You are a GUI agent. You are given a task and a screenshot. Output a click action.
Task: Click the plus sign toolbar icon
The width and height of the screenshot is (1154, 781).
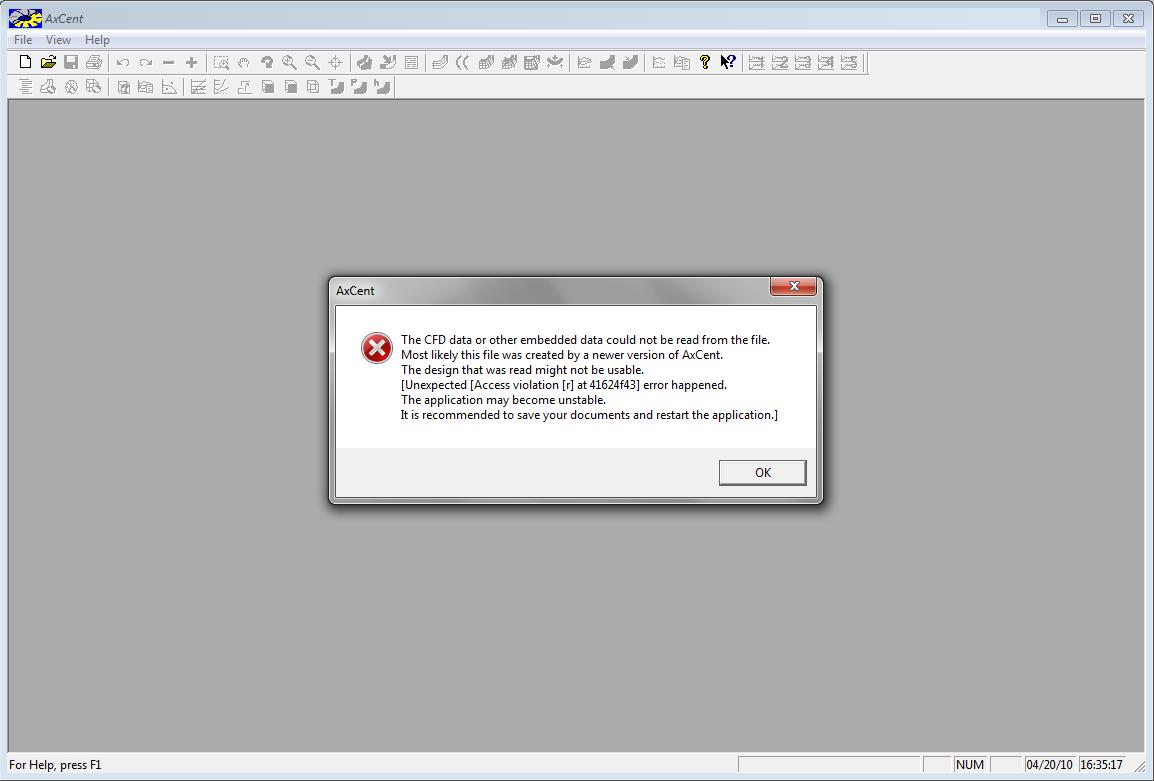tap(191, 63)
